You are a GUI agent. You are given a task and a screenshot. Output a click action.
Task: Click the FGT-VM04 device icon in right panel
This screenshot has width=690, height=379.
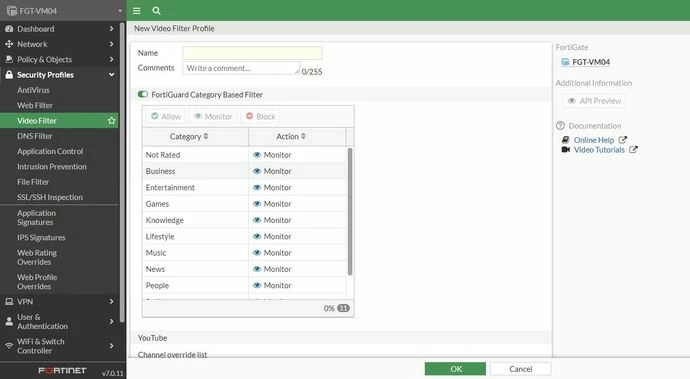click(x=565, y=62)
